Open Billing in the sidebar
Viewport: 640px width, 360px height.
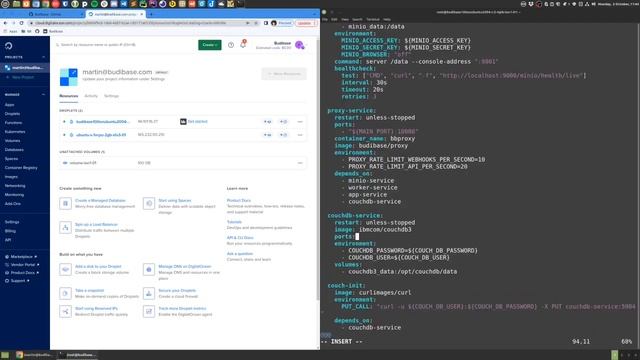click(10, 231)
